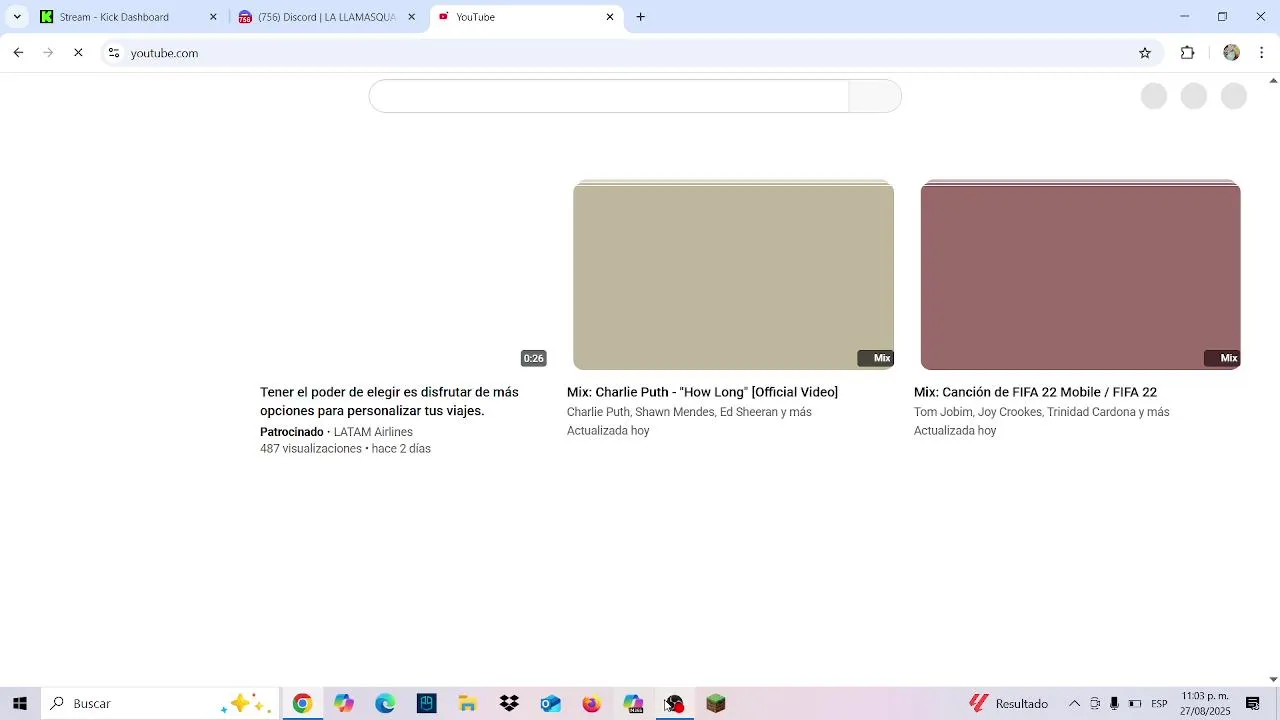Go forward to the next page

48,53
